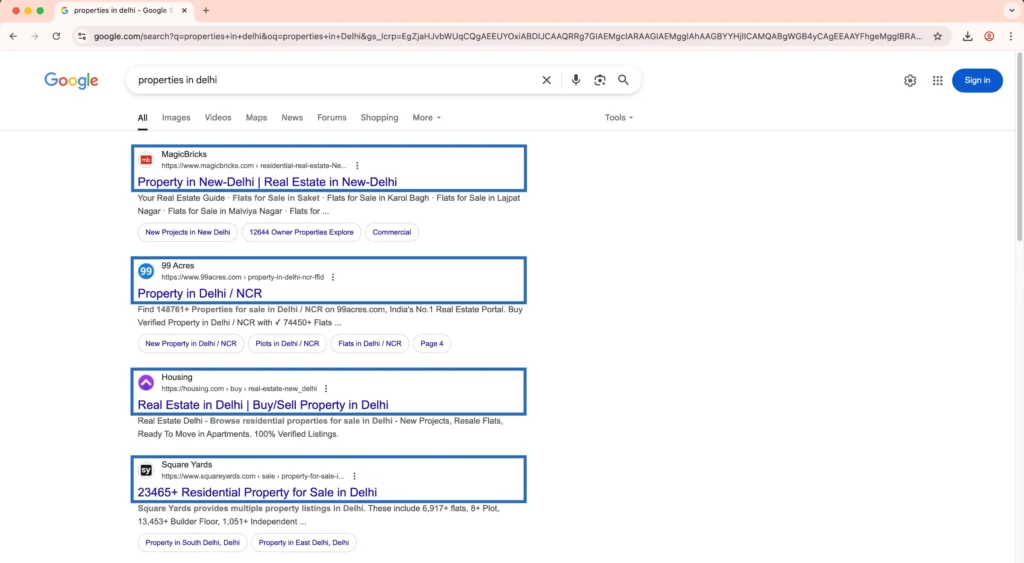Image resolution: width=1024 pixels, height=563 pixels.
Task: Click the MagicBricks favicon
Action: [146, 160]
